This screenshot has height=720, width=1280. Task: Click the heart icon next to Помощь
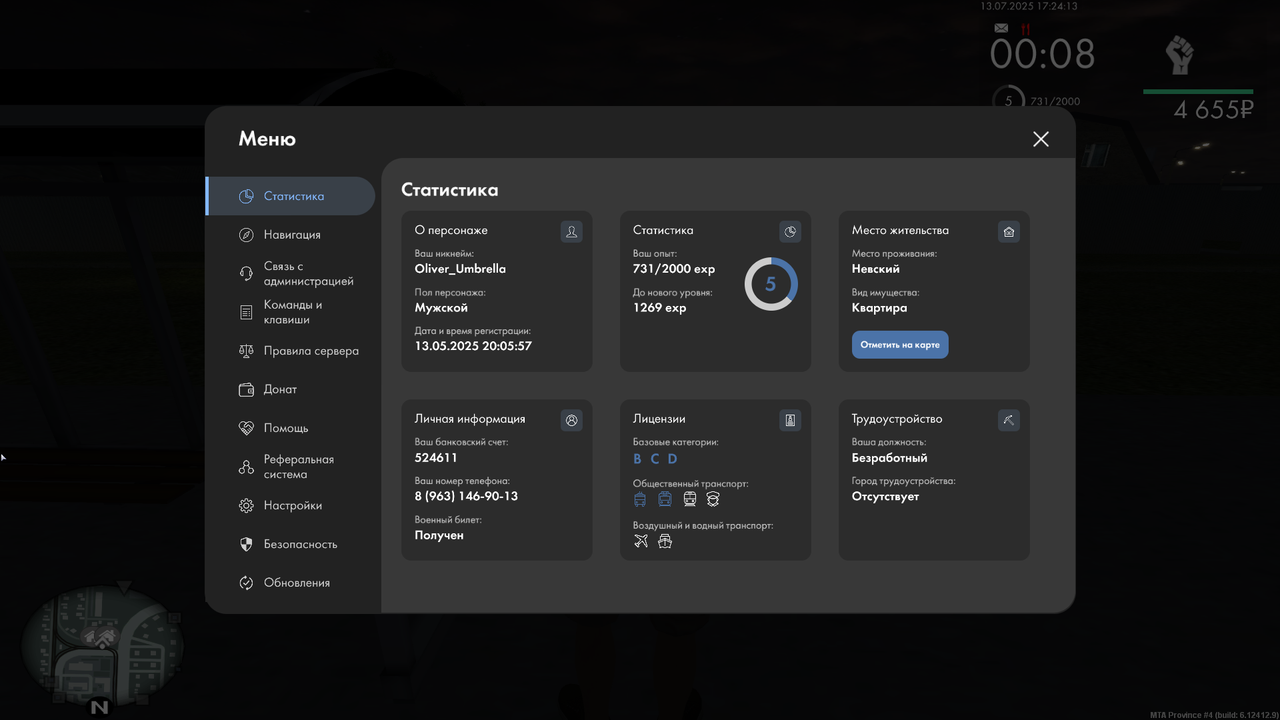pyautogui.click(x=246, y=428)
